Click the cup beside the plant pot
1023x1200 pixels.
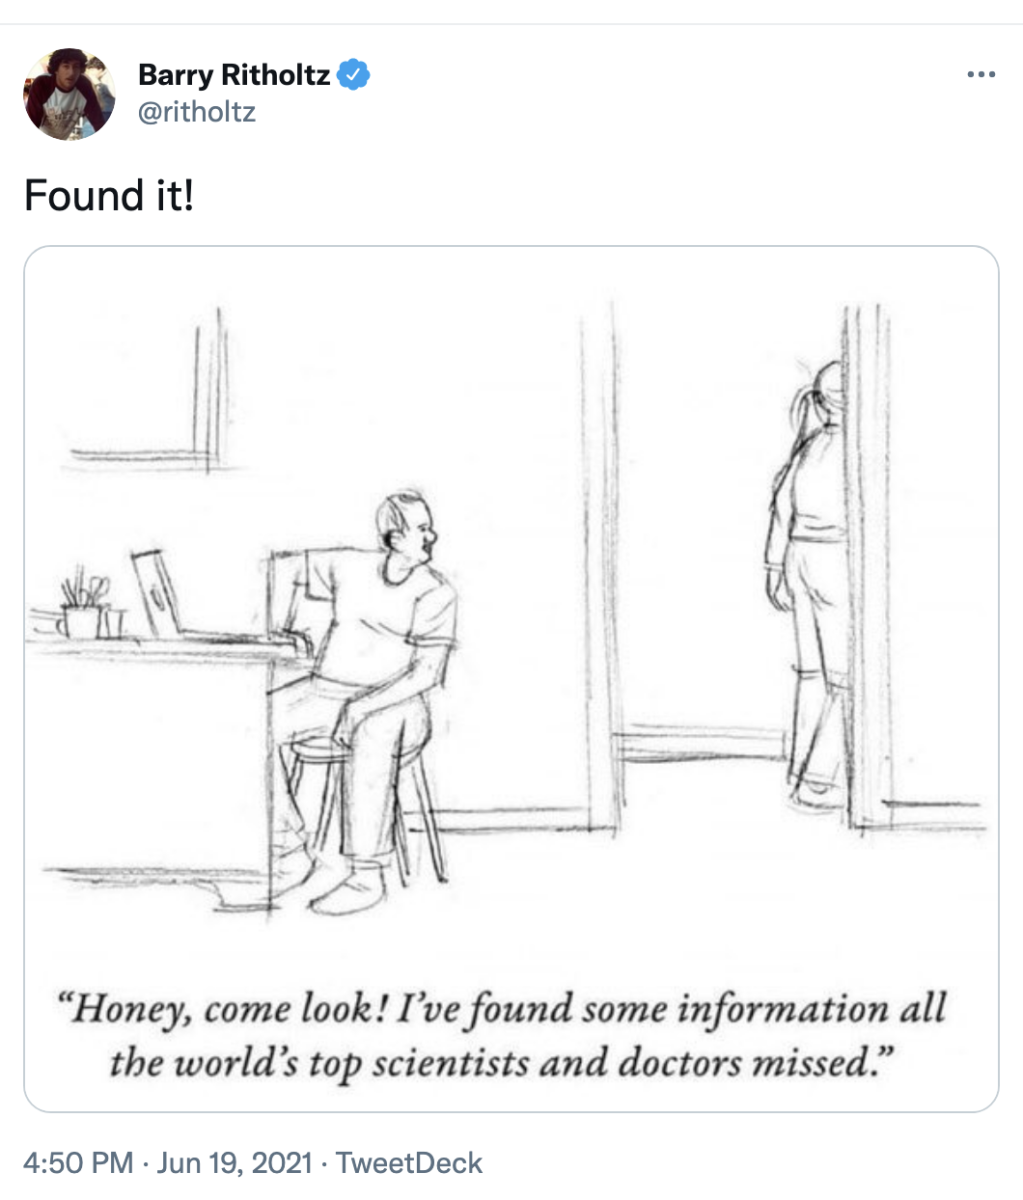[x=112, y=622]
